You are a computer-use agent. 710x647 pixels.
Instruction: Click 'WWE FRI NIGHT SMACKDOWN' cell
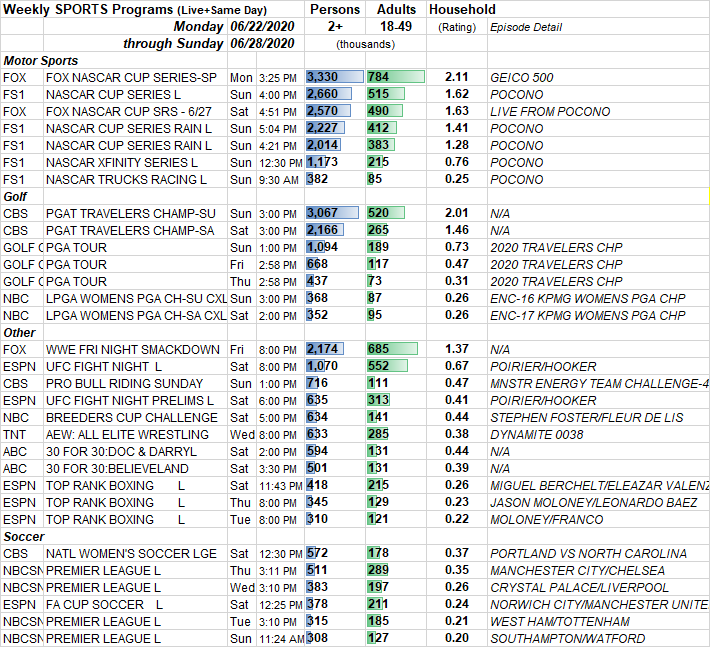[x=133, y=350]
